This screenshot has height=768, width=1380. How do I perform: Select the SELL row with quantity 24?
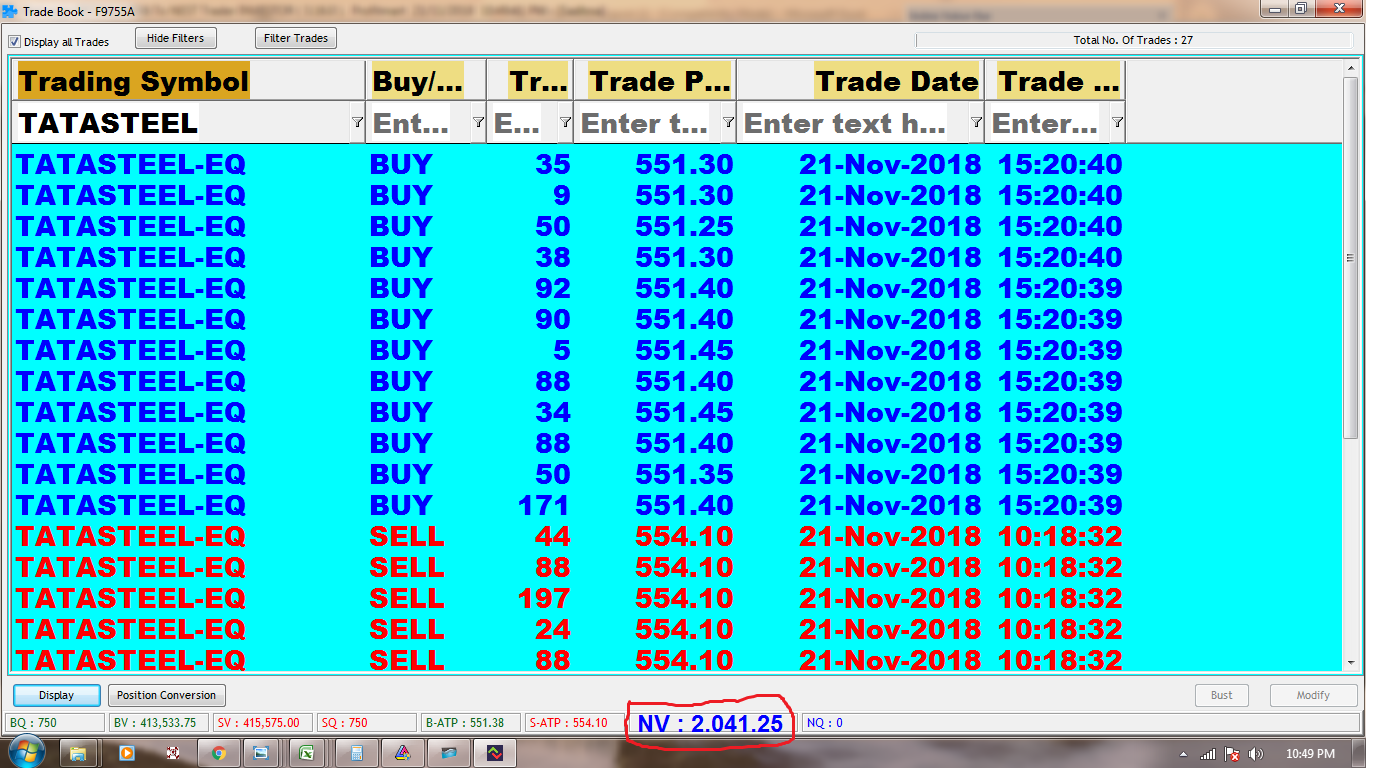676,629
